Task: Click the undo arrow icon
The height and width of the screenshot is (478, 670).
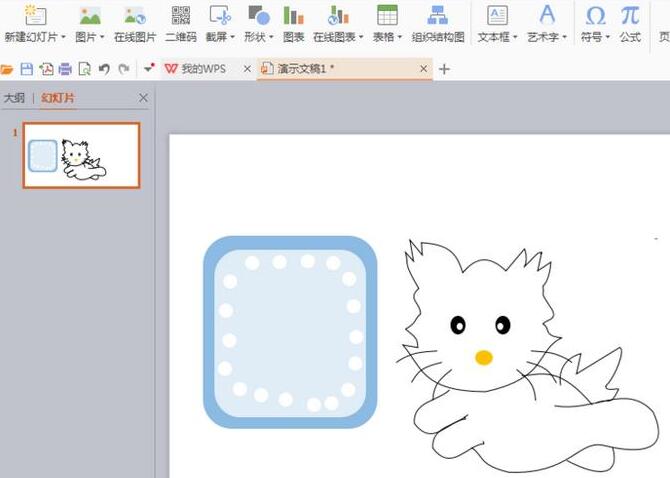Action: click(x=104, y=69)
